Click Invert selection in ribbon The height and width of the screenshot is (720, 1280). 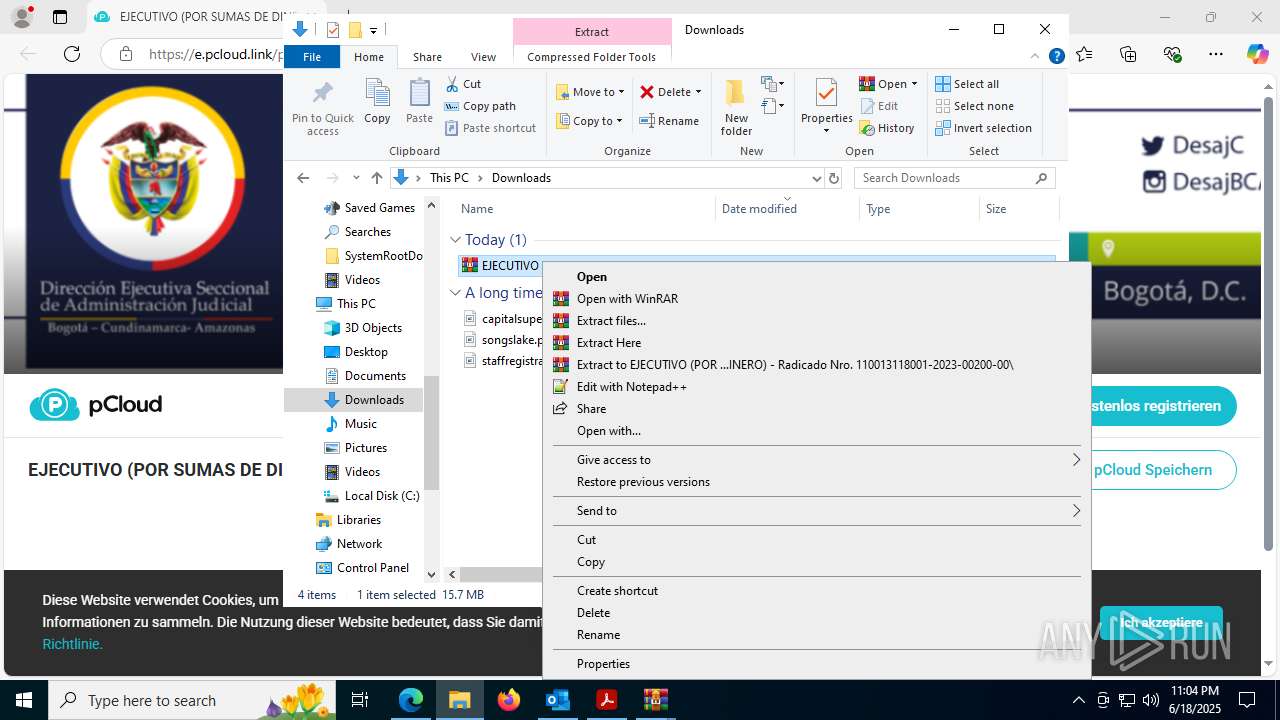[x=983, y=128]
